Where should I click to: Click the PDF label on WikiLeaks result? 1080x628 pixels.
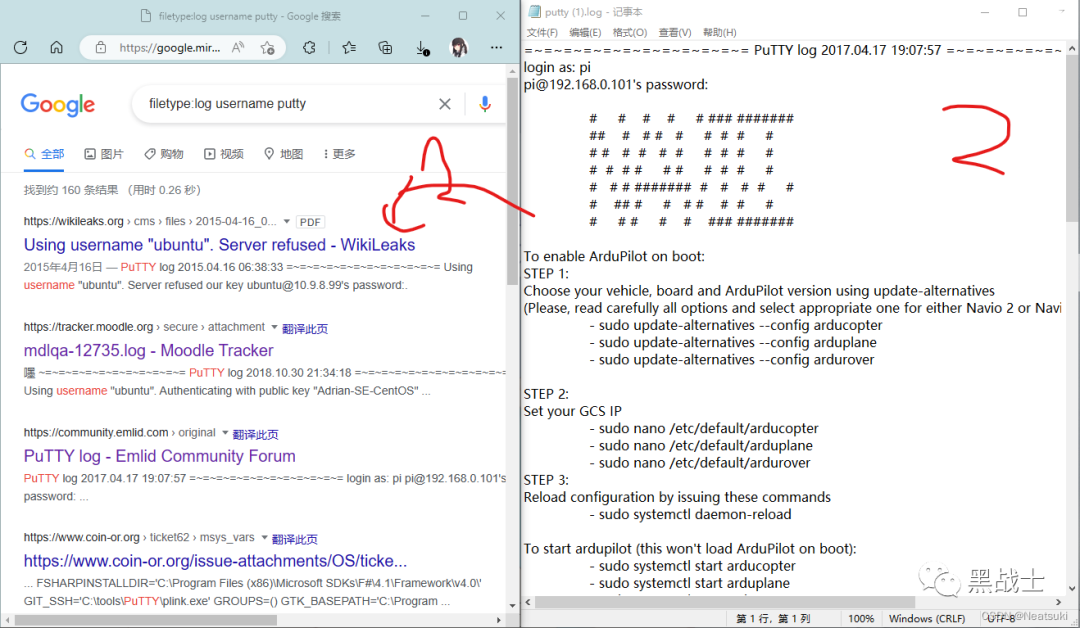[310, 222]
